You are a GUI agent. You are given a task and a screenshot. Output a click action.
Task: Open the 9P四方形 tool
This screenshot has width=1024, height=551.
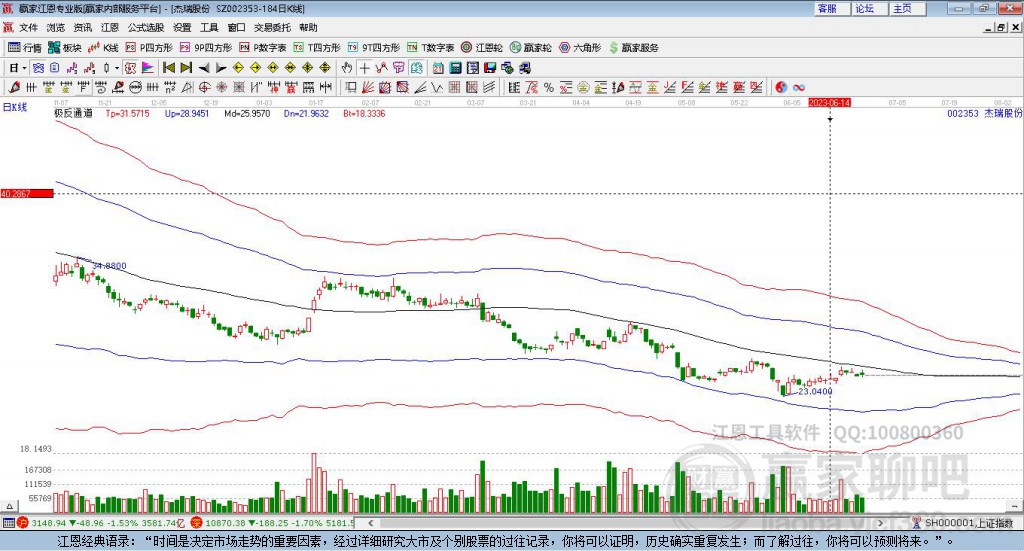[x=206, y=48]
